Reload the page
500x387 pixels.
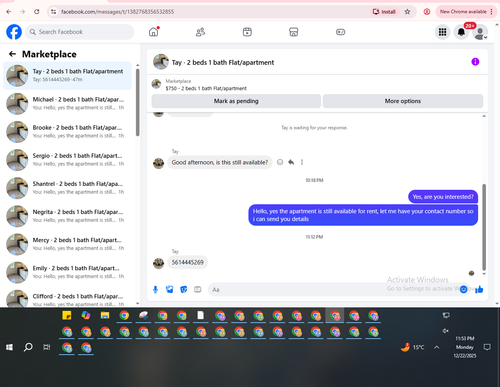[x=37, y=12]
